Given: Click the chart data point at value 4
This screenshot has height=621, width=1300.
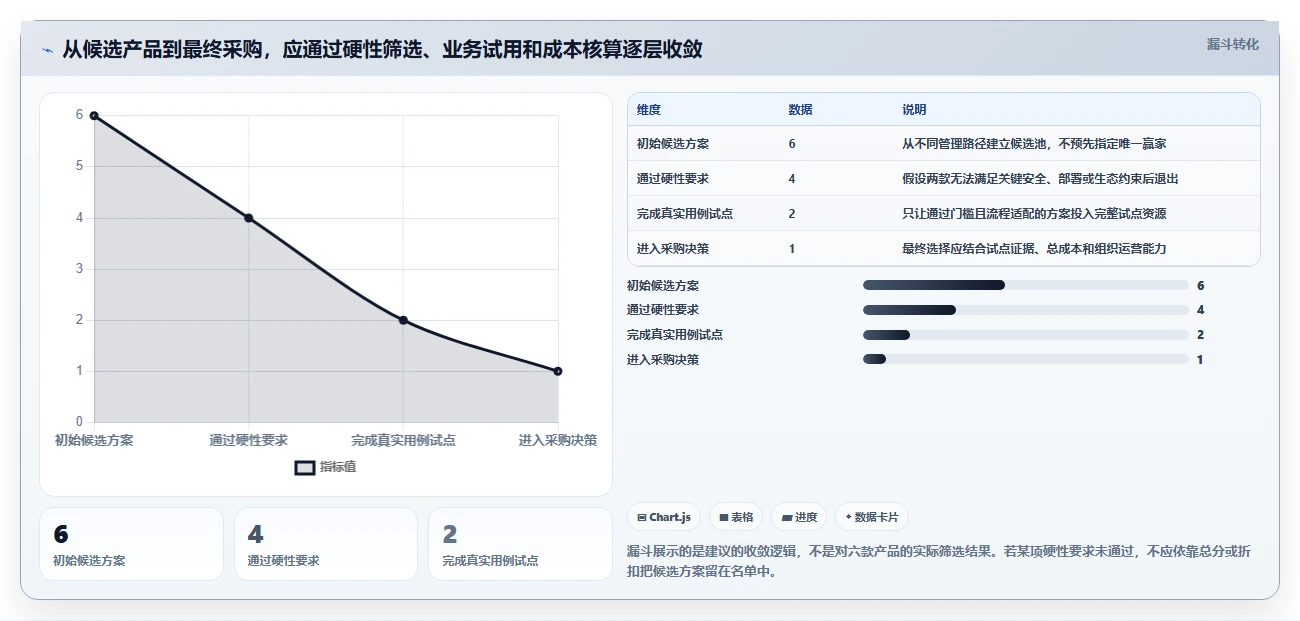Looking at the screenshot, I should pyautogui.click(x=248, y=218).
